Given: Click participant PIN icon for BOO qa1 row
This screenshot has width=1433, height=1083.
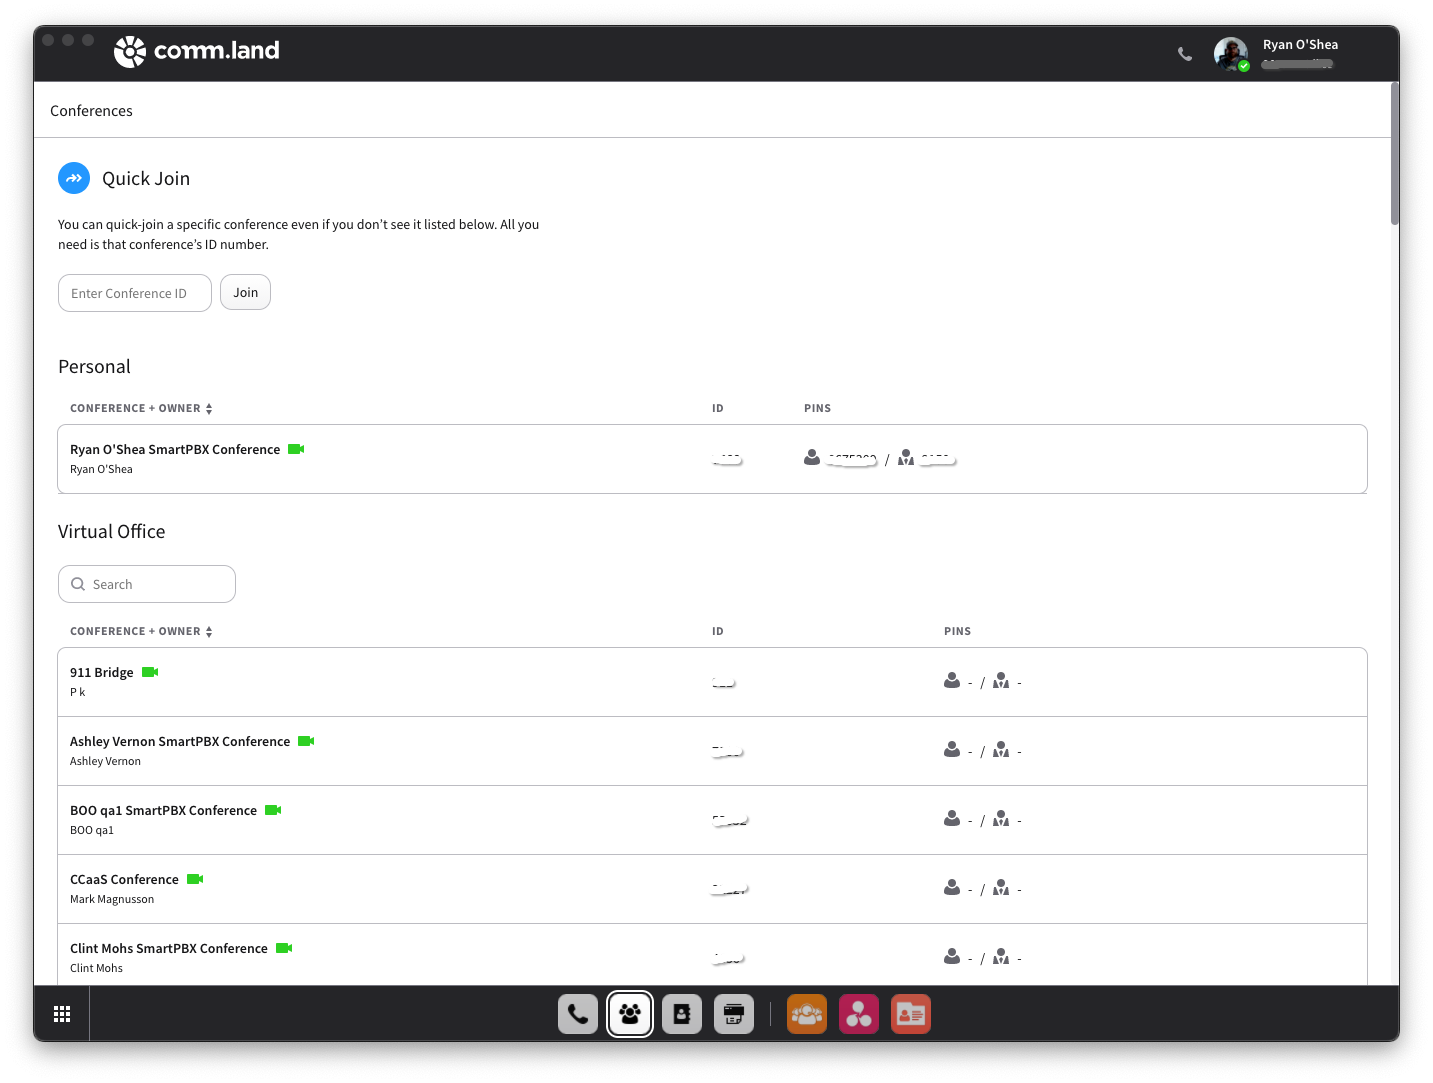Looking at the screenshot, I should (x=952, y=818).
